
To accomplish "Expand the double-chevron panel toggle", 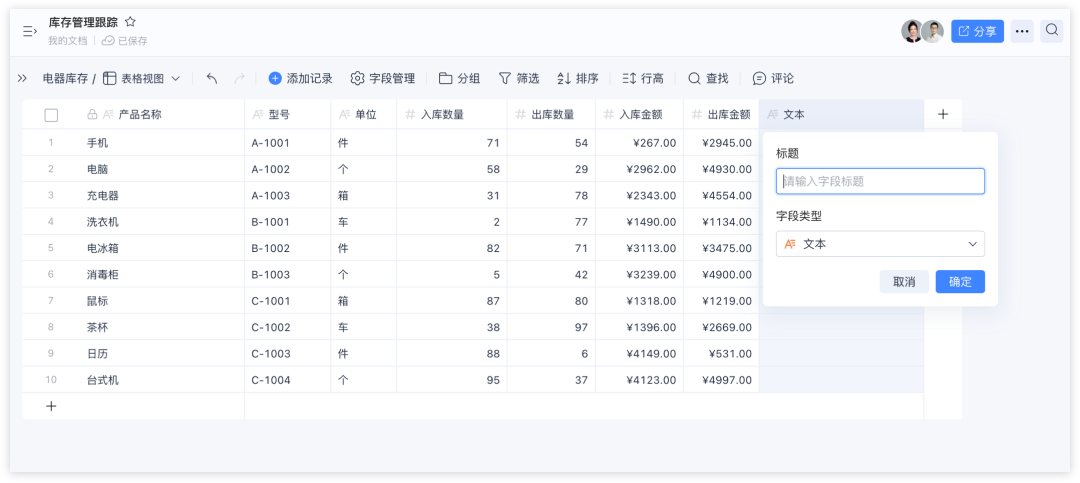I will (22, 78).
